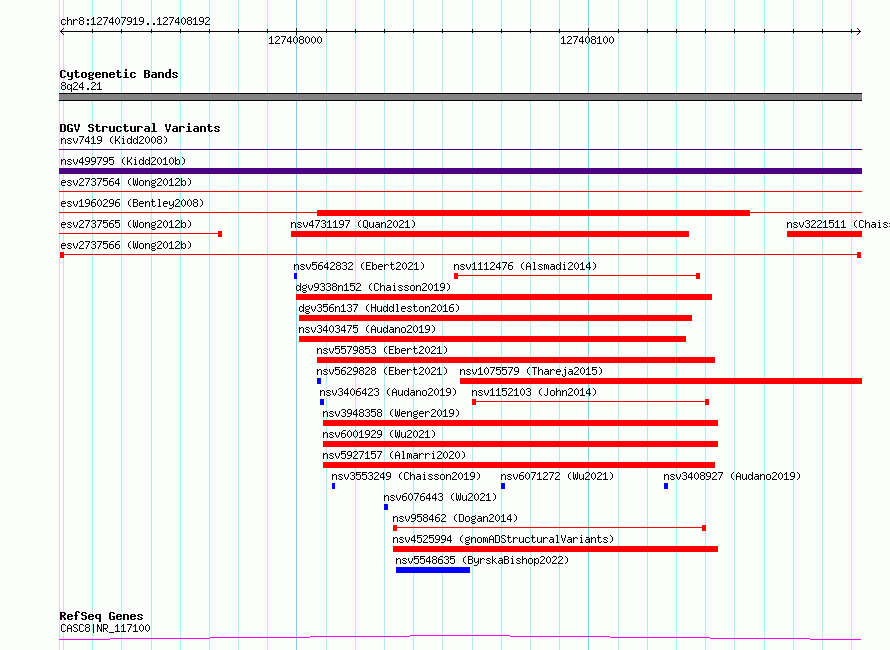Click the nsv3221511 variant label
This screenshot has height=650, width=890.
[x=838, y=224]
